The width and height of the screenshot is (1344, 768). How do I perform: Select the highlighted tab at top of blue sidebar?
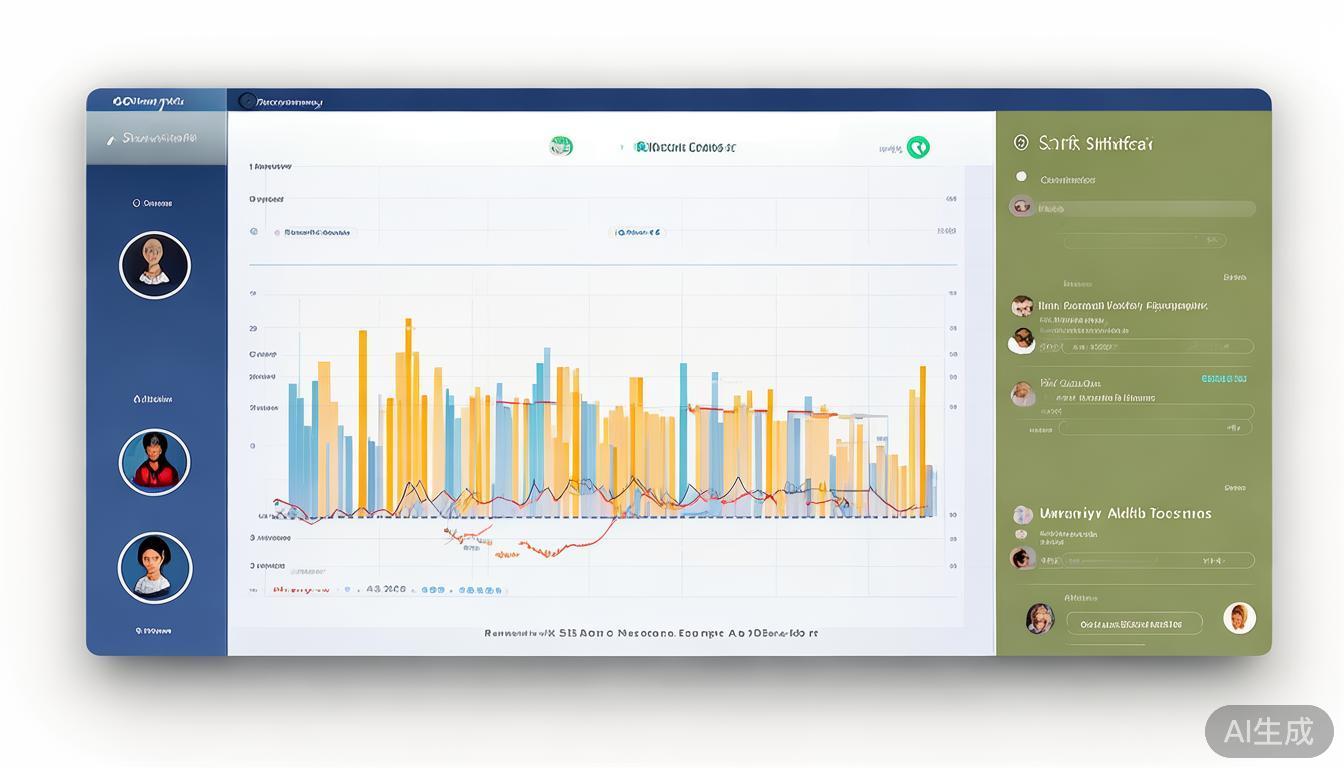coord(156,139)
